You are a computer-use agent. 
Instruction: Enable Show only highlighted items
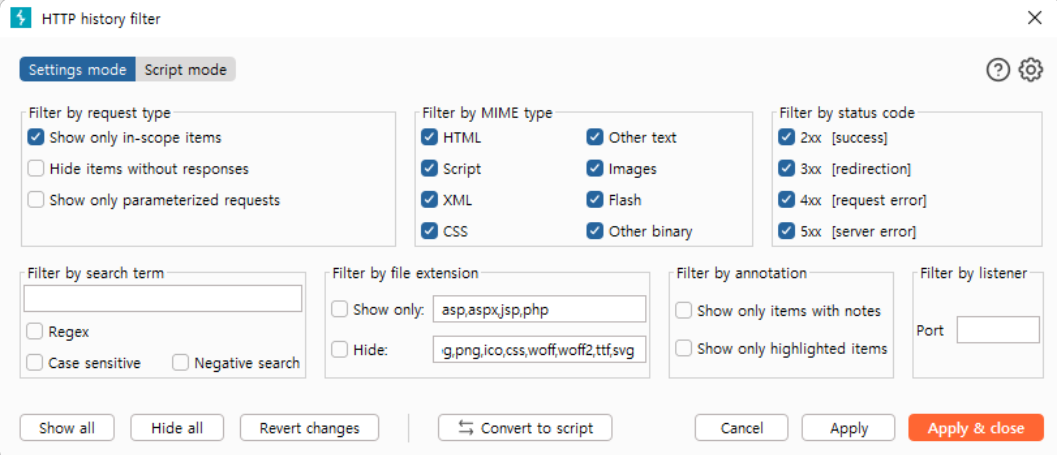coord(683,348)
